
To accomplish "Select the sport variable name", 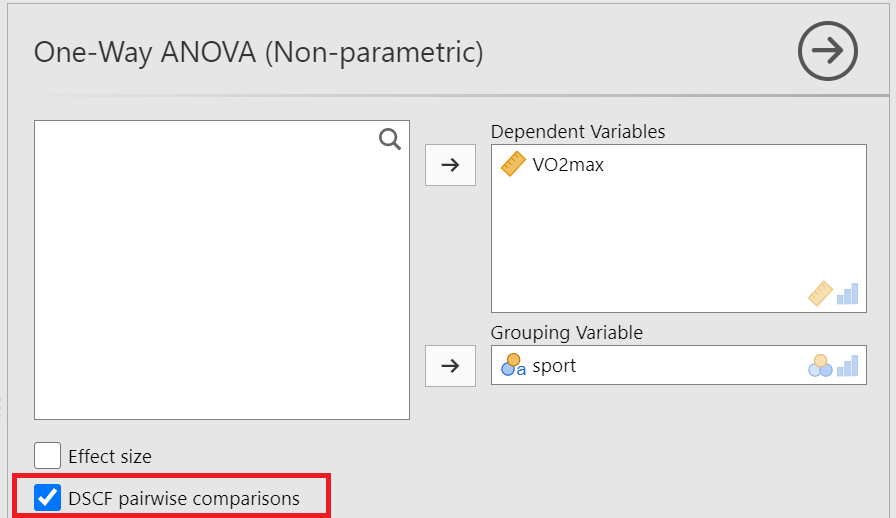I will coord(554,366).
